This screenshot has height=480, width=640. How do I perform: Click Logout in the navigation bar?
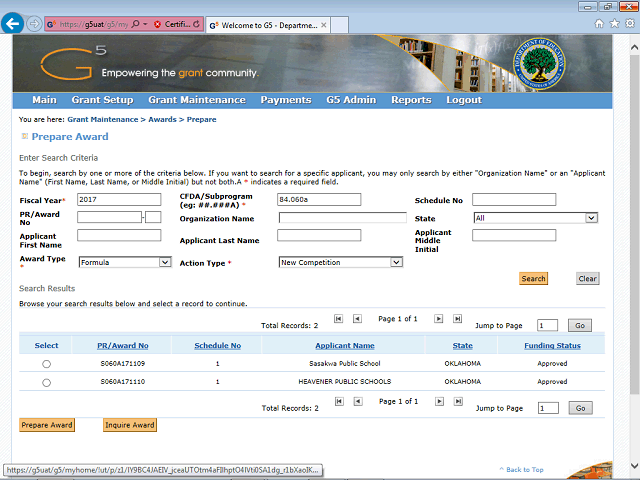pos(464,100)
